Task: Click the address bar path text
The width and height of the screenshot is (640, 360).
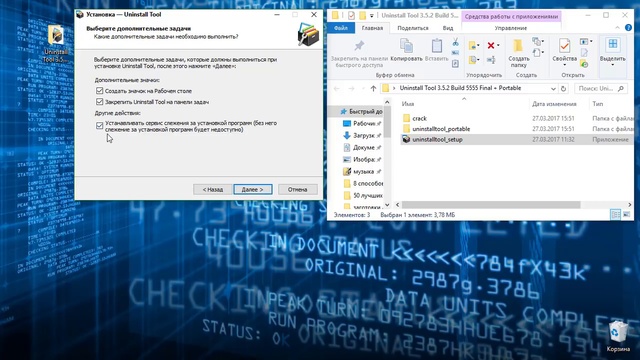Action: pyautogui.click(x=460, y=88)
